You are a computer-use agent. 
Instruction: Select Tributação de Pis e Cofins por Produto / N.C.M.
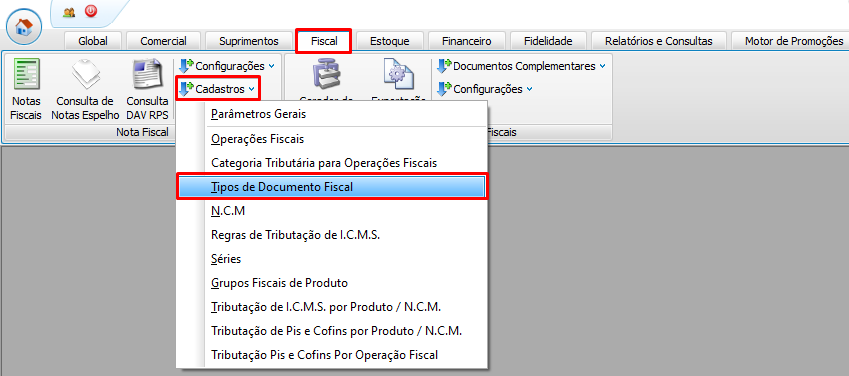coord(332,331)
